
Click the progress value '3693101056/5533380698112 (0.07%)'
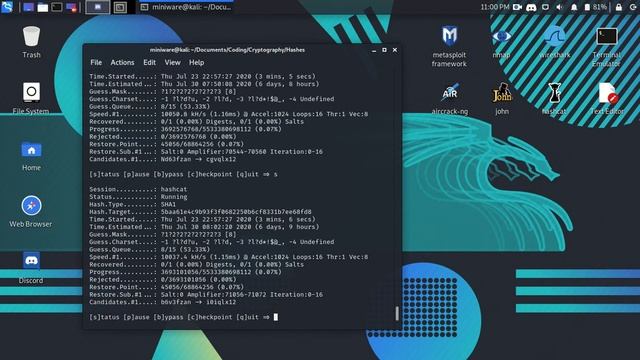click(x=221, y=272)
